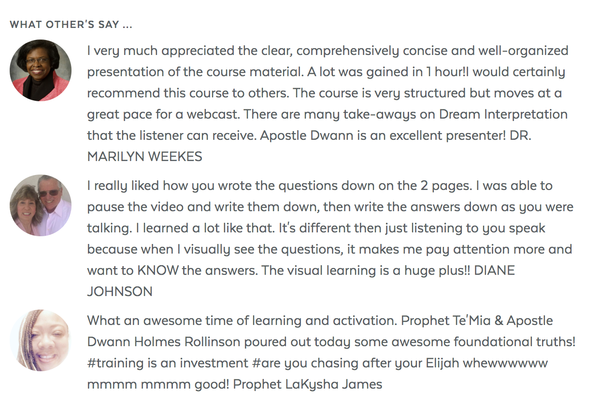This screenshot has height=405, width=600.
Task: Click the word "whewwwwww"
Action: coord(505,363)
